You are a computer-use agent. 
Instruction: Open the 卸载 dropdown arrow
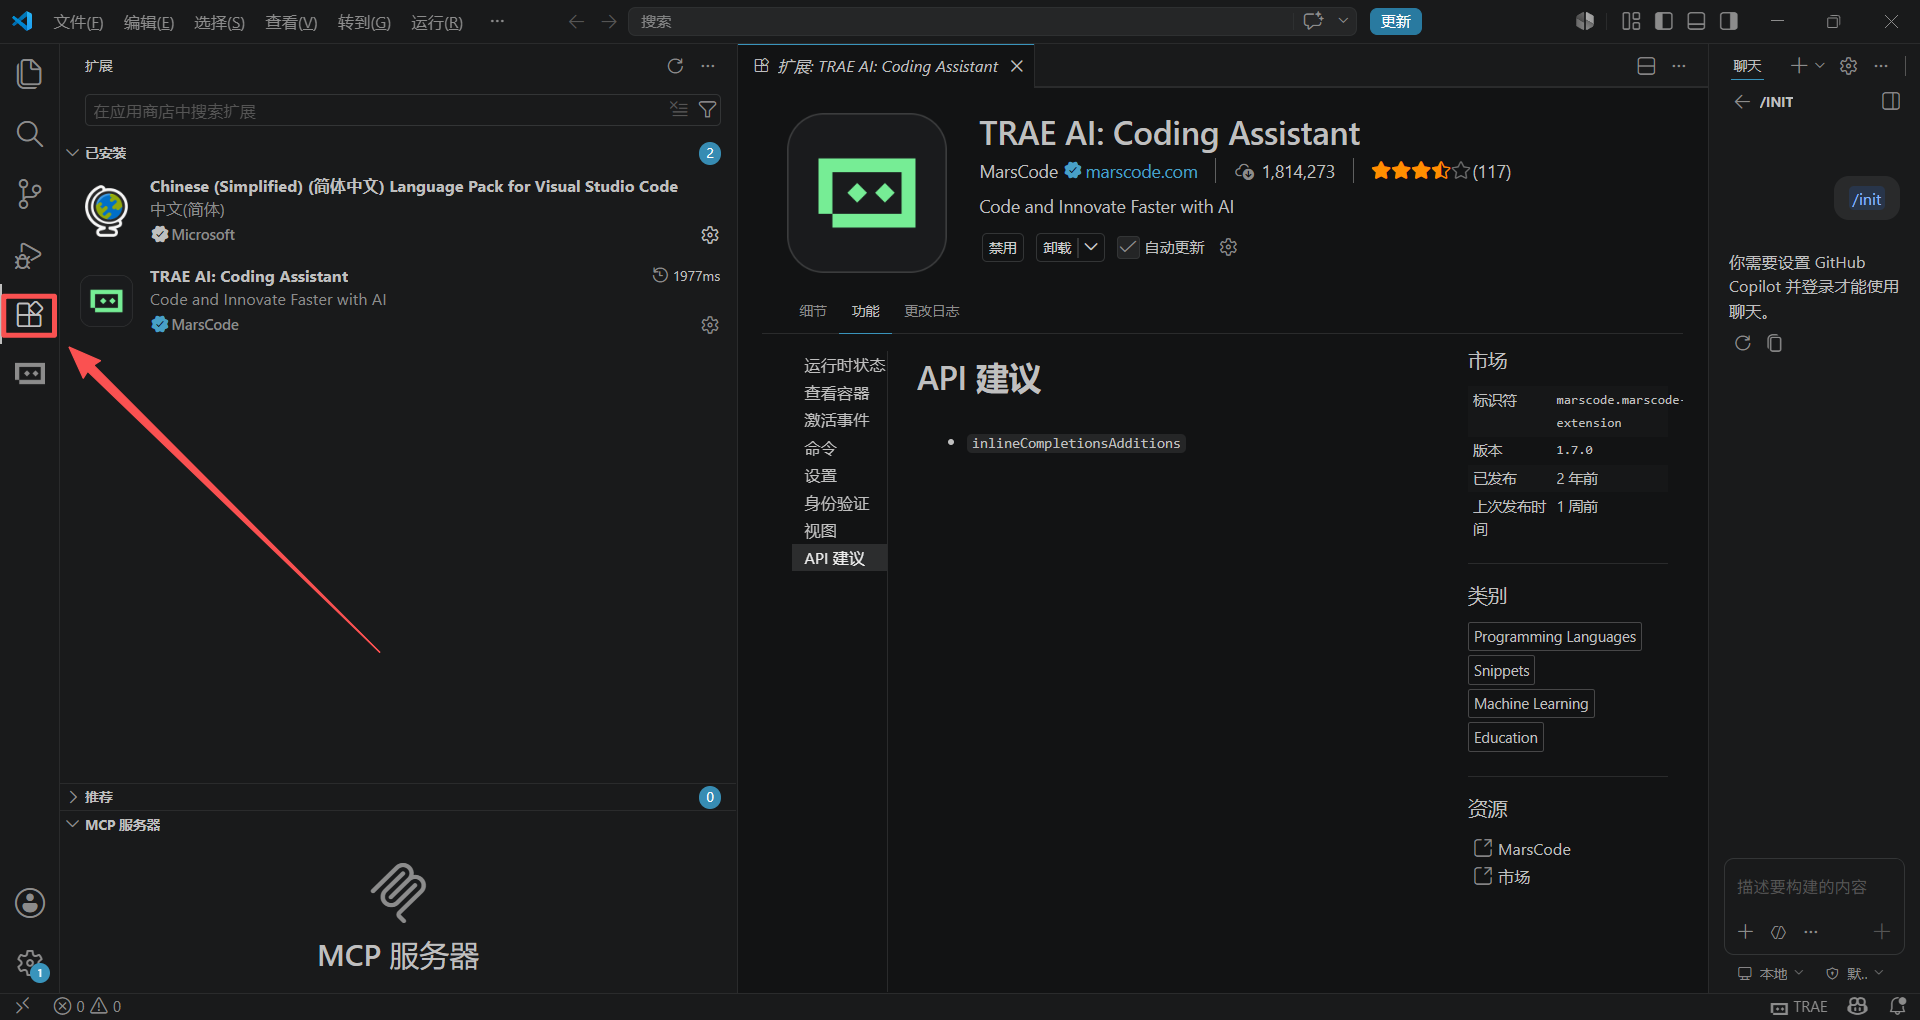pos(1091,247)
